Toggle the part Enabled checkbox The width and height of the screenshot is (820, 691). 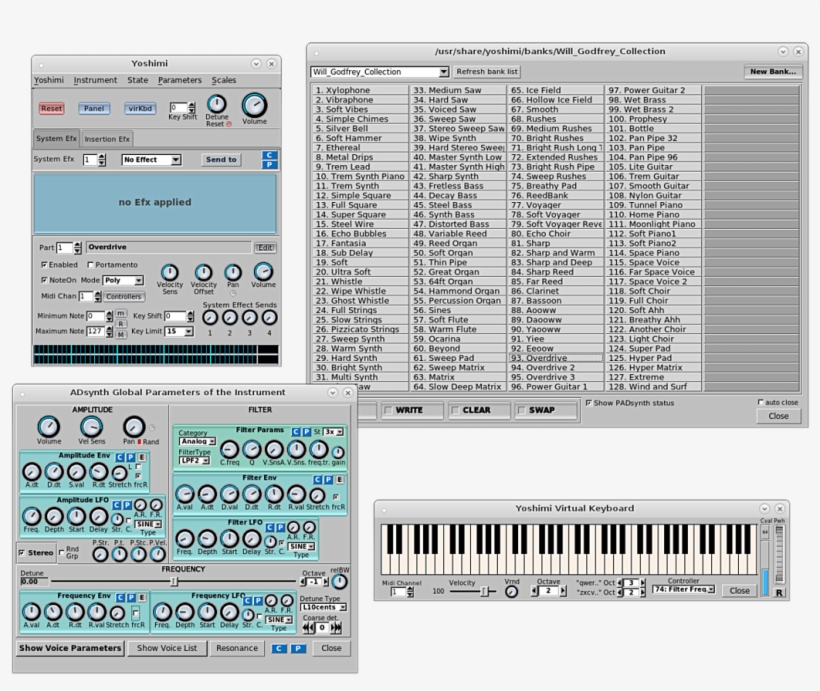44,265
